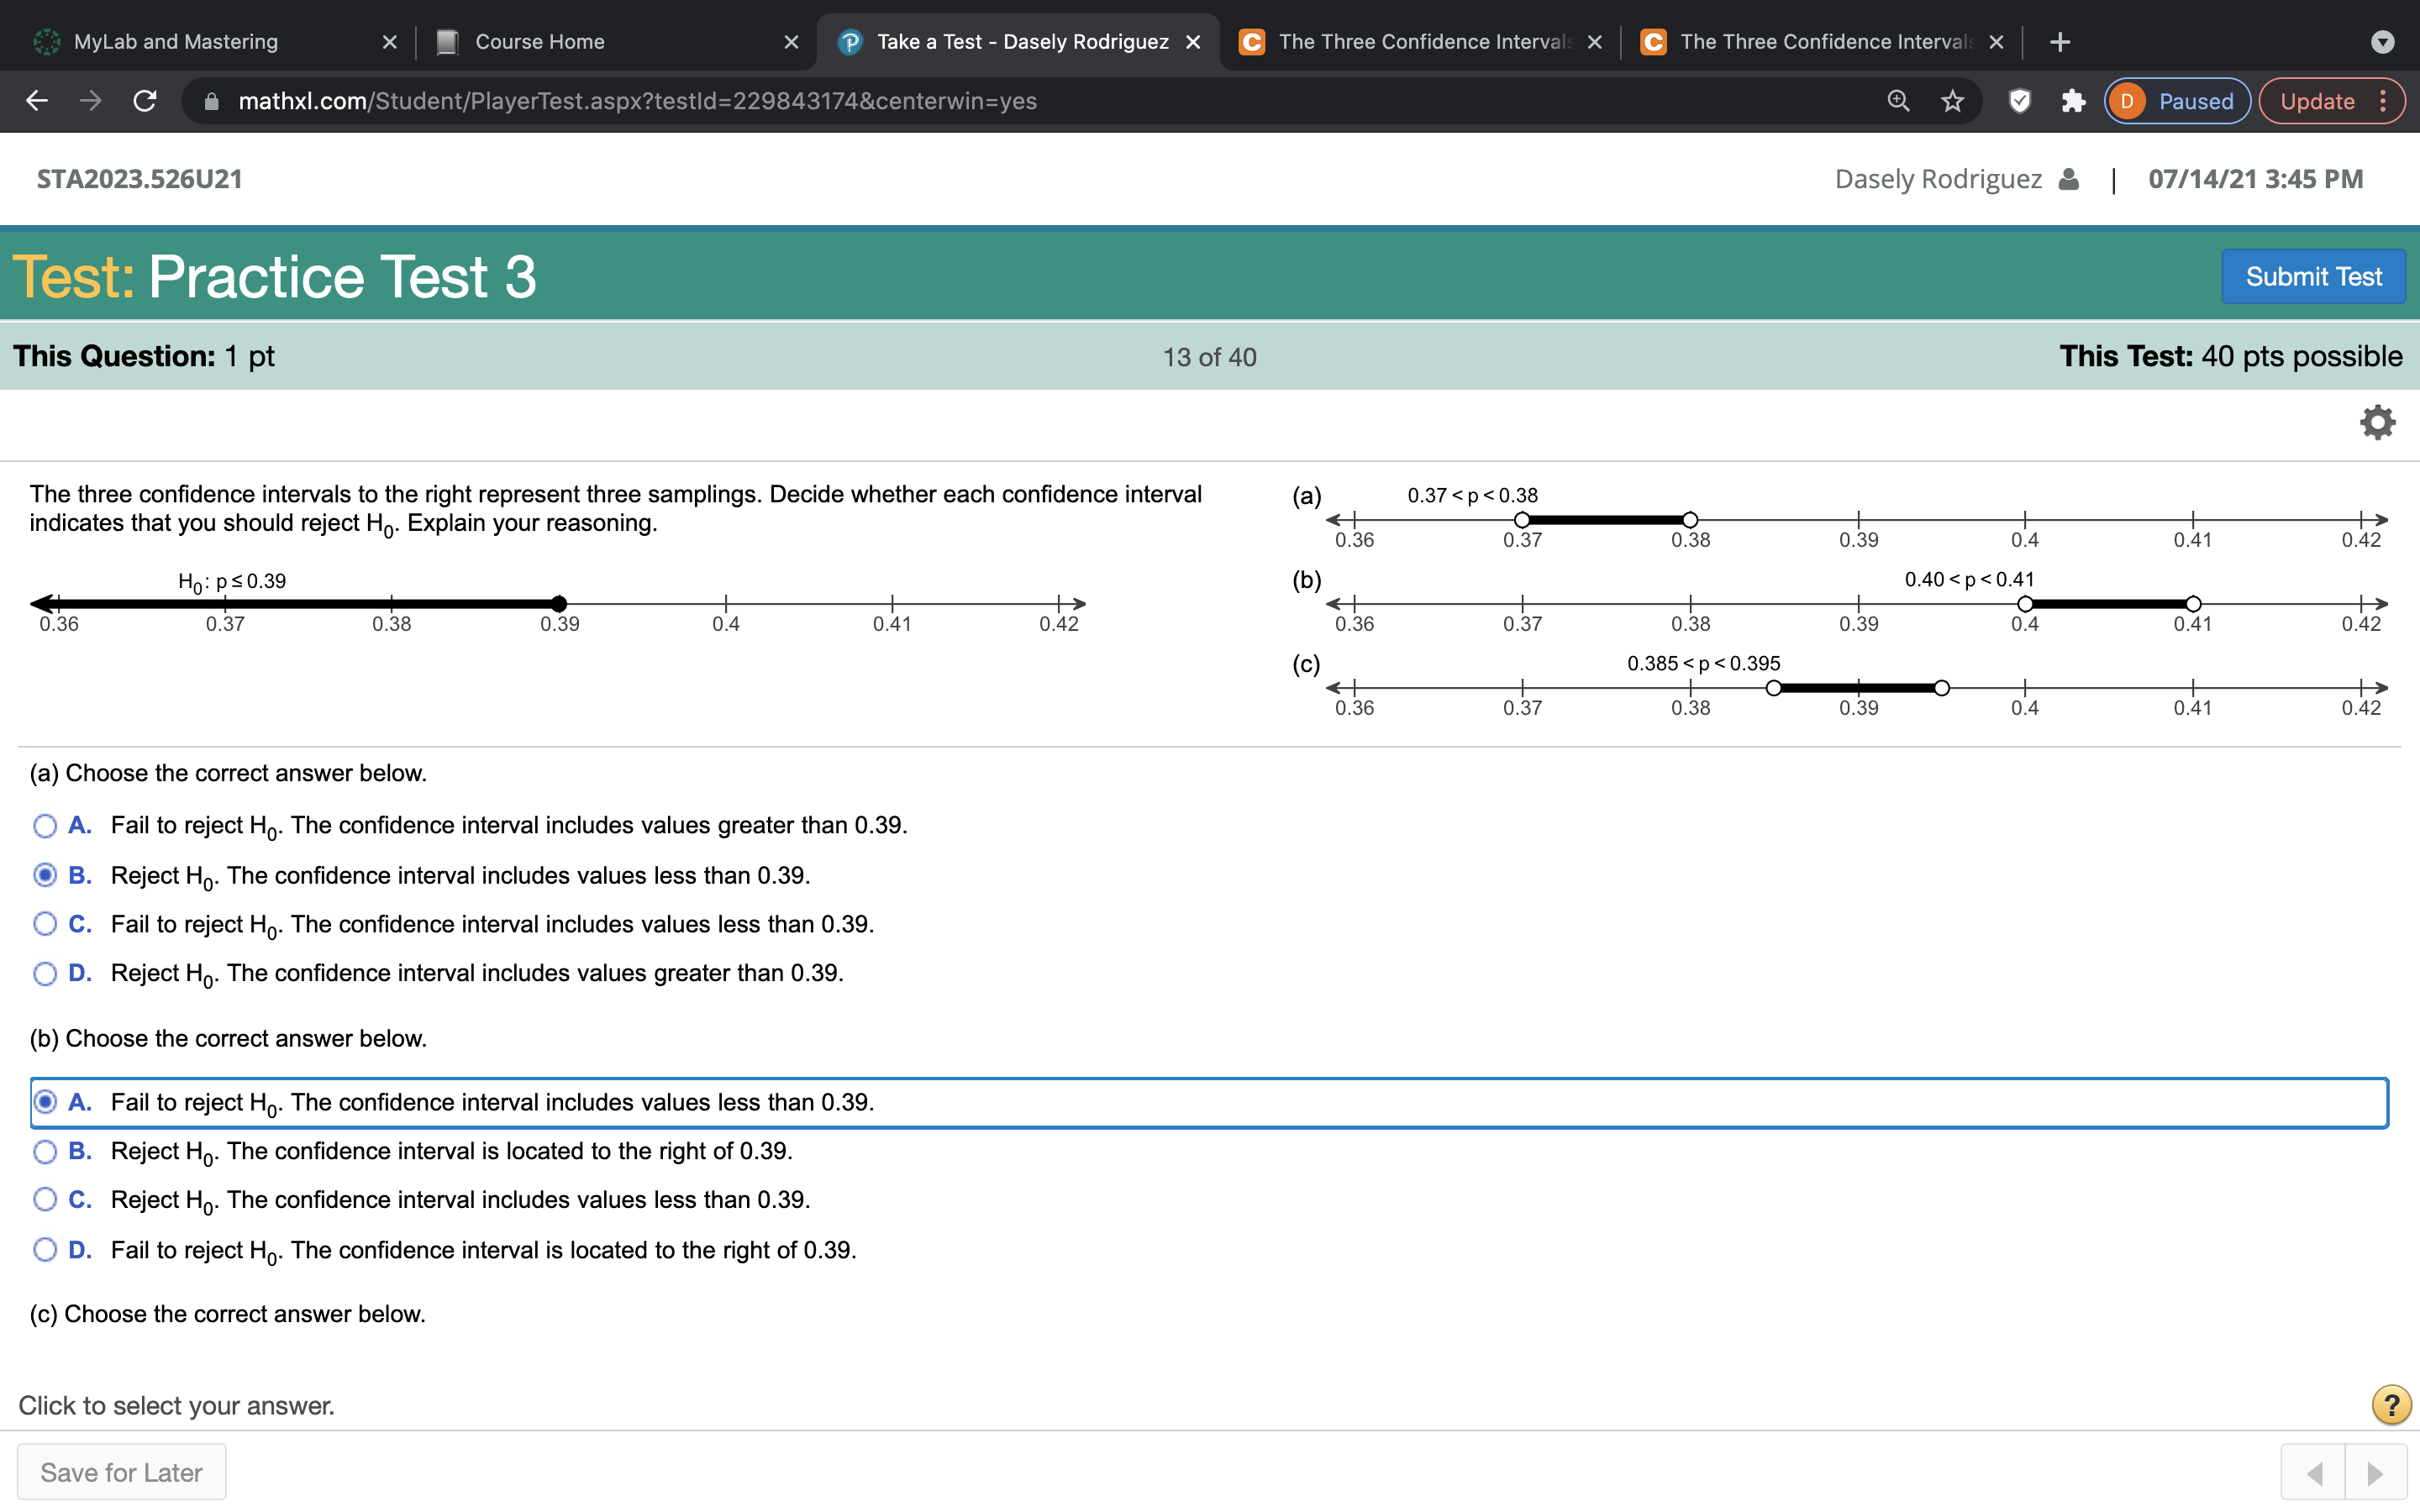Choose option B for part (b)

point(45,1152)
